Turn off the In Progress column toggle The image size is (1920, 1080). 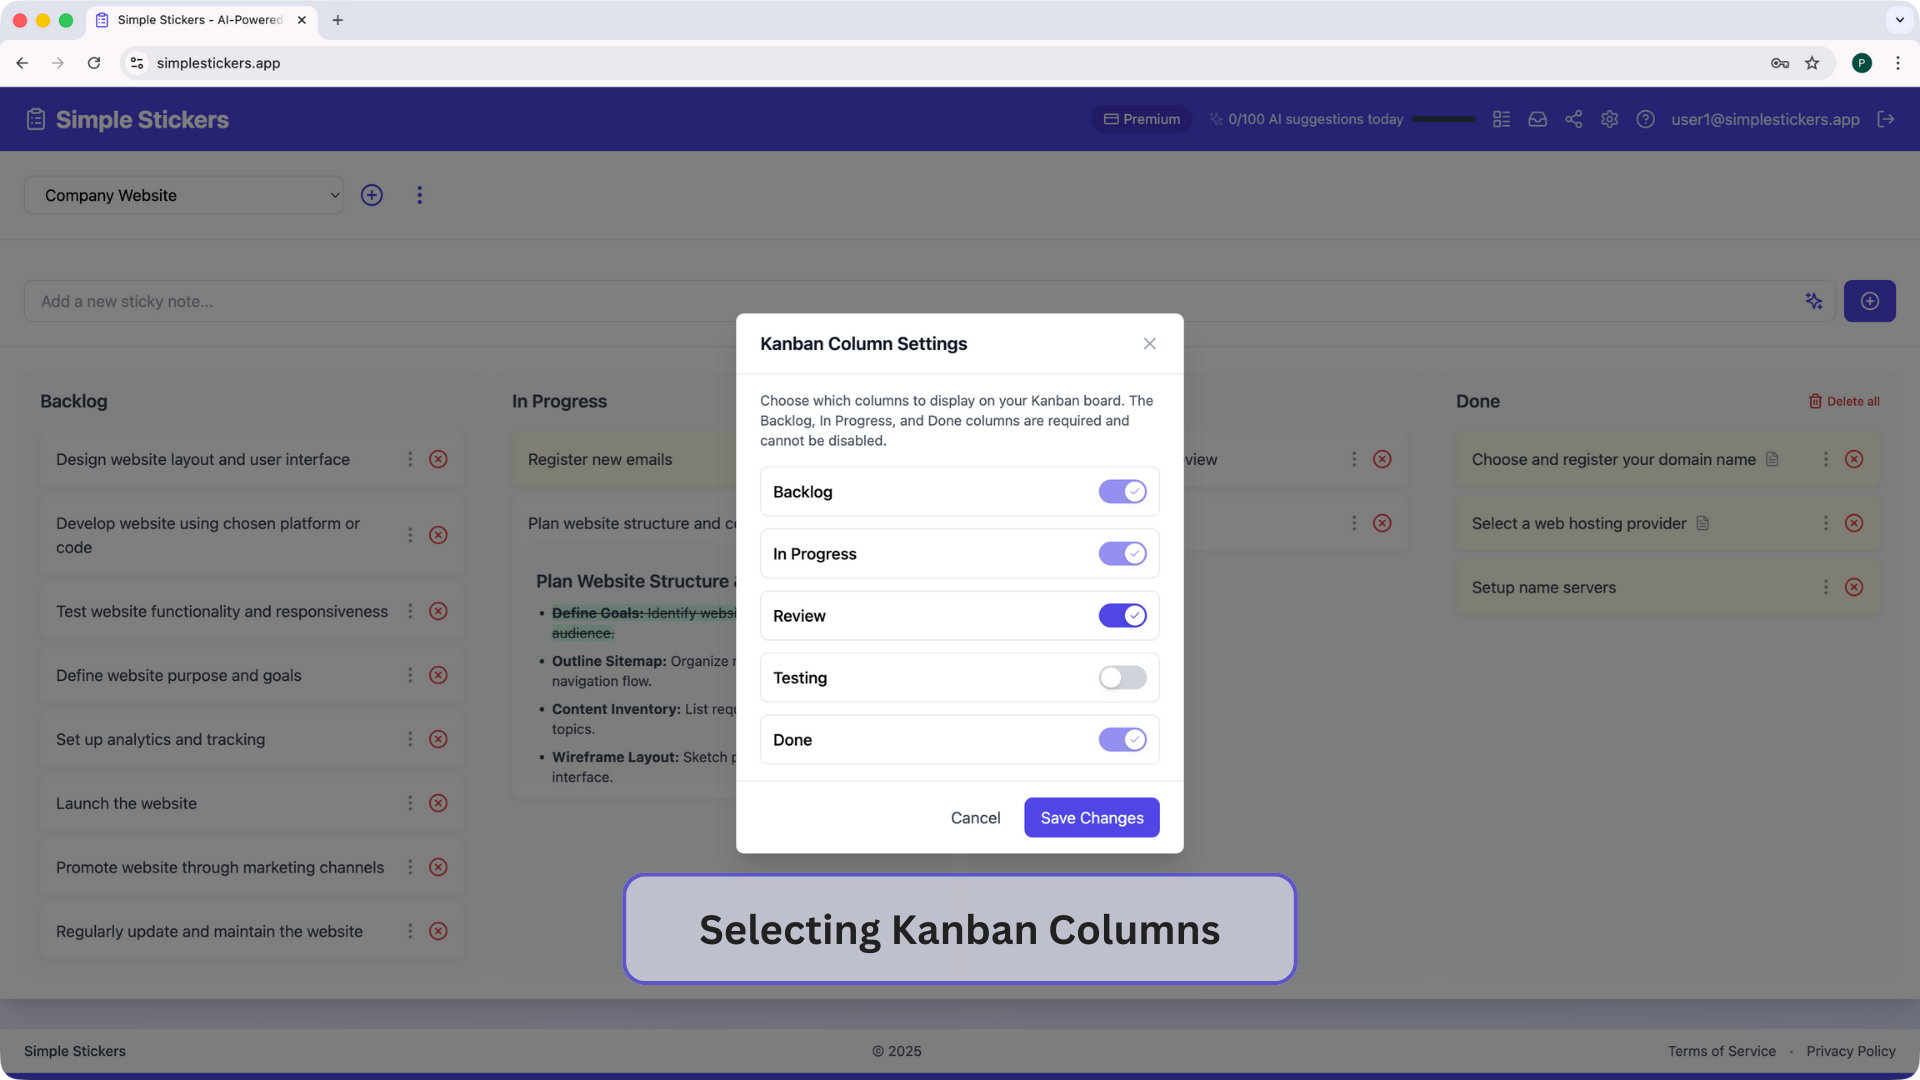coord(1122,553)
